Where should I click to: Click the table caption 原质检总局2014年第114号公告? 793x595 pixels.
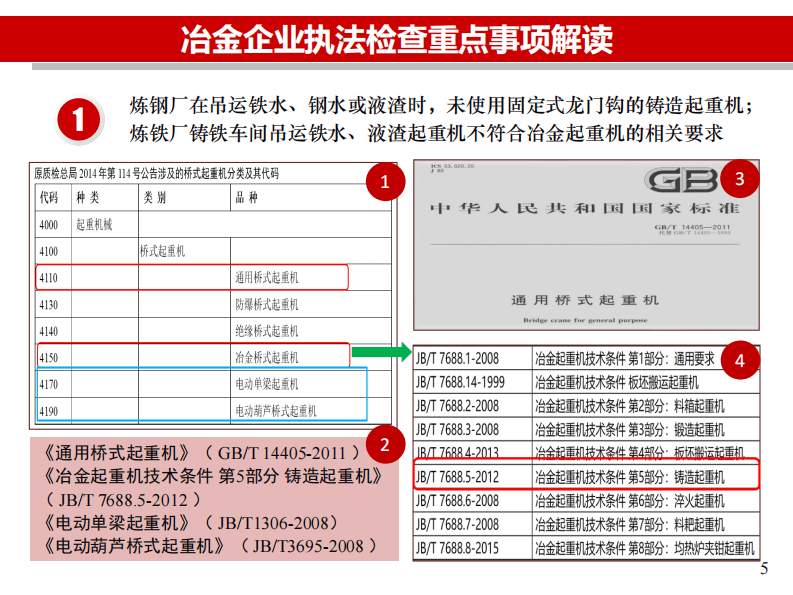click(x=156, y=174)
